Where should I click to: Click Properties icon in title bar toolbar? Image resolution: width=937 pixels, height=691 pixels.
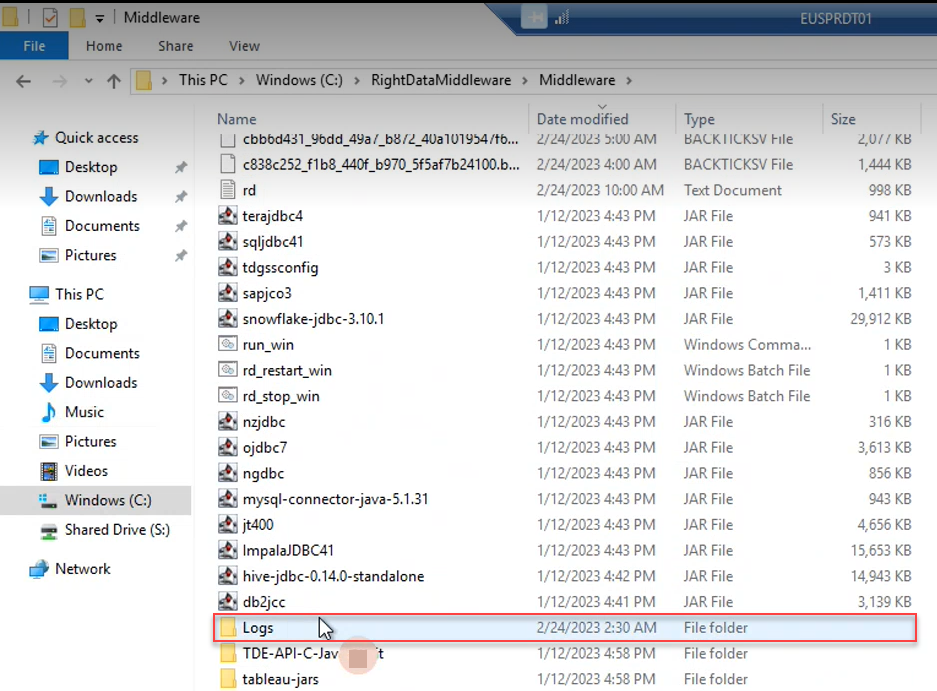coord(50,18)
